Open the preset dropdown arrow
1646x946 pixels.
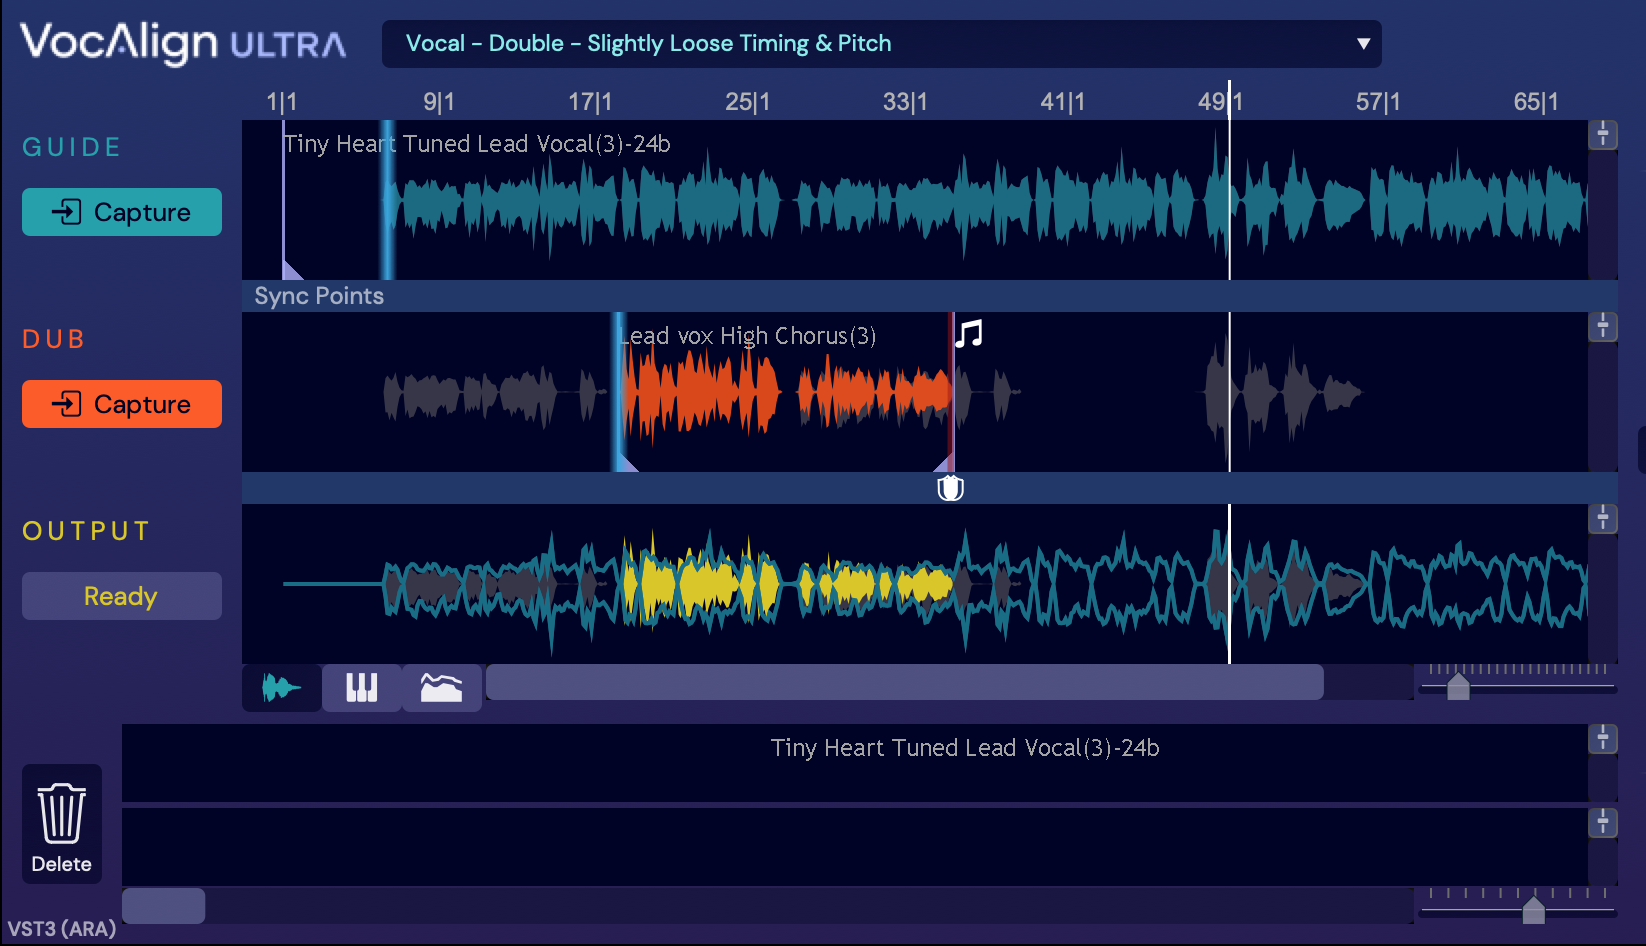tap(1362, 44)
